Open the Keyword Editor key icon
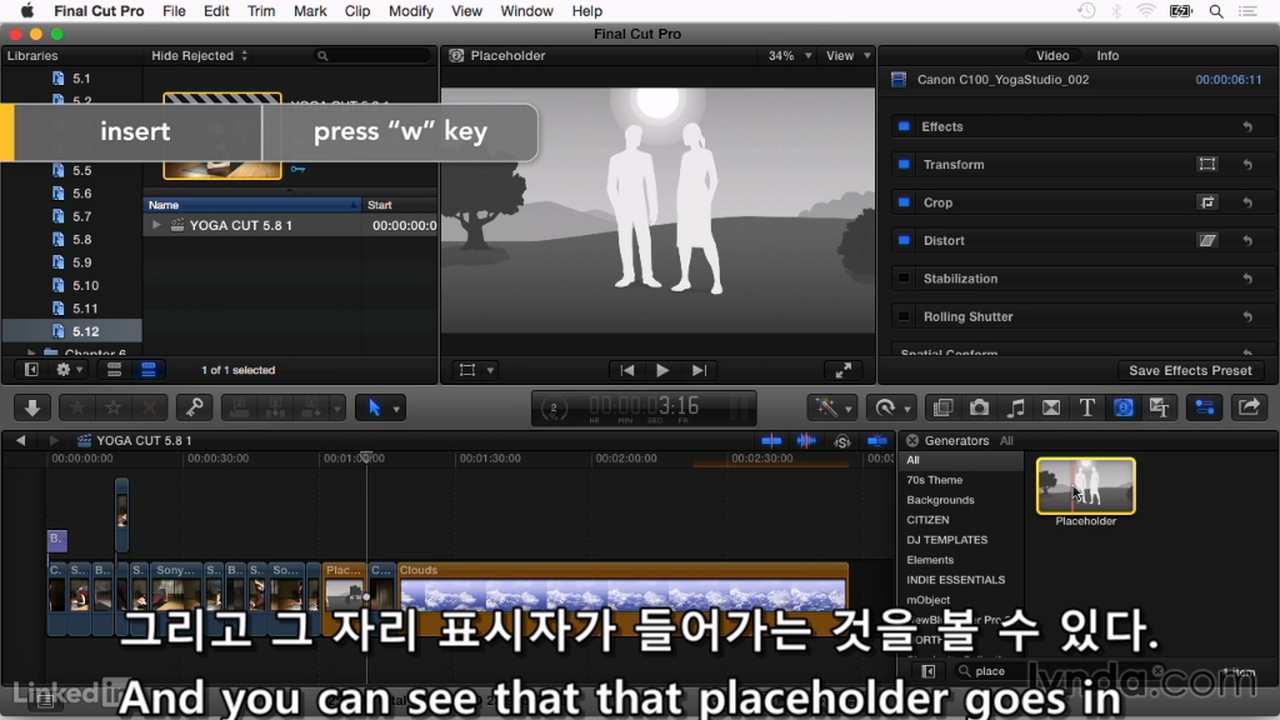The height and width of the screenshot is (720, 1280). tap(194, 407)
